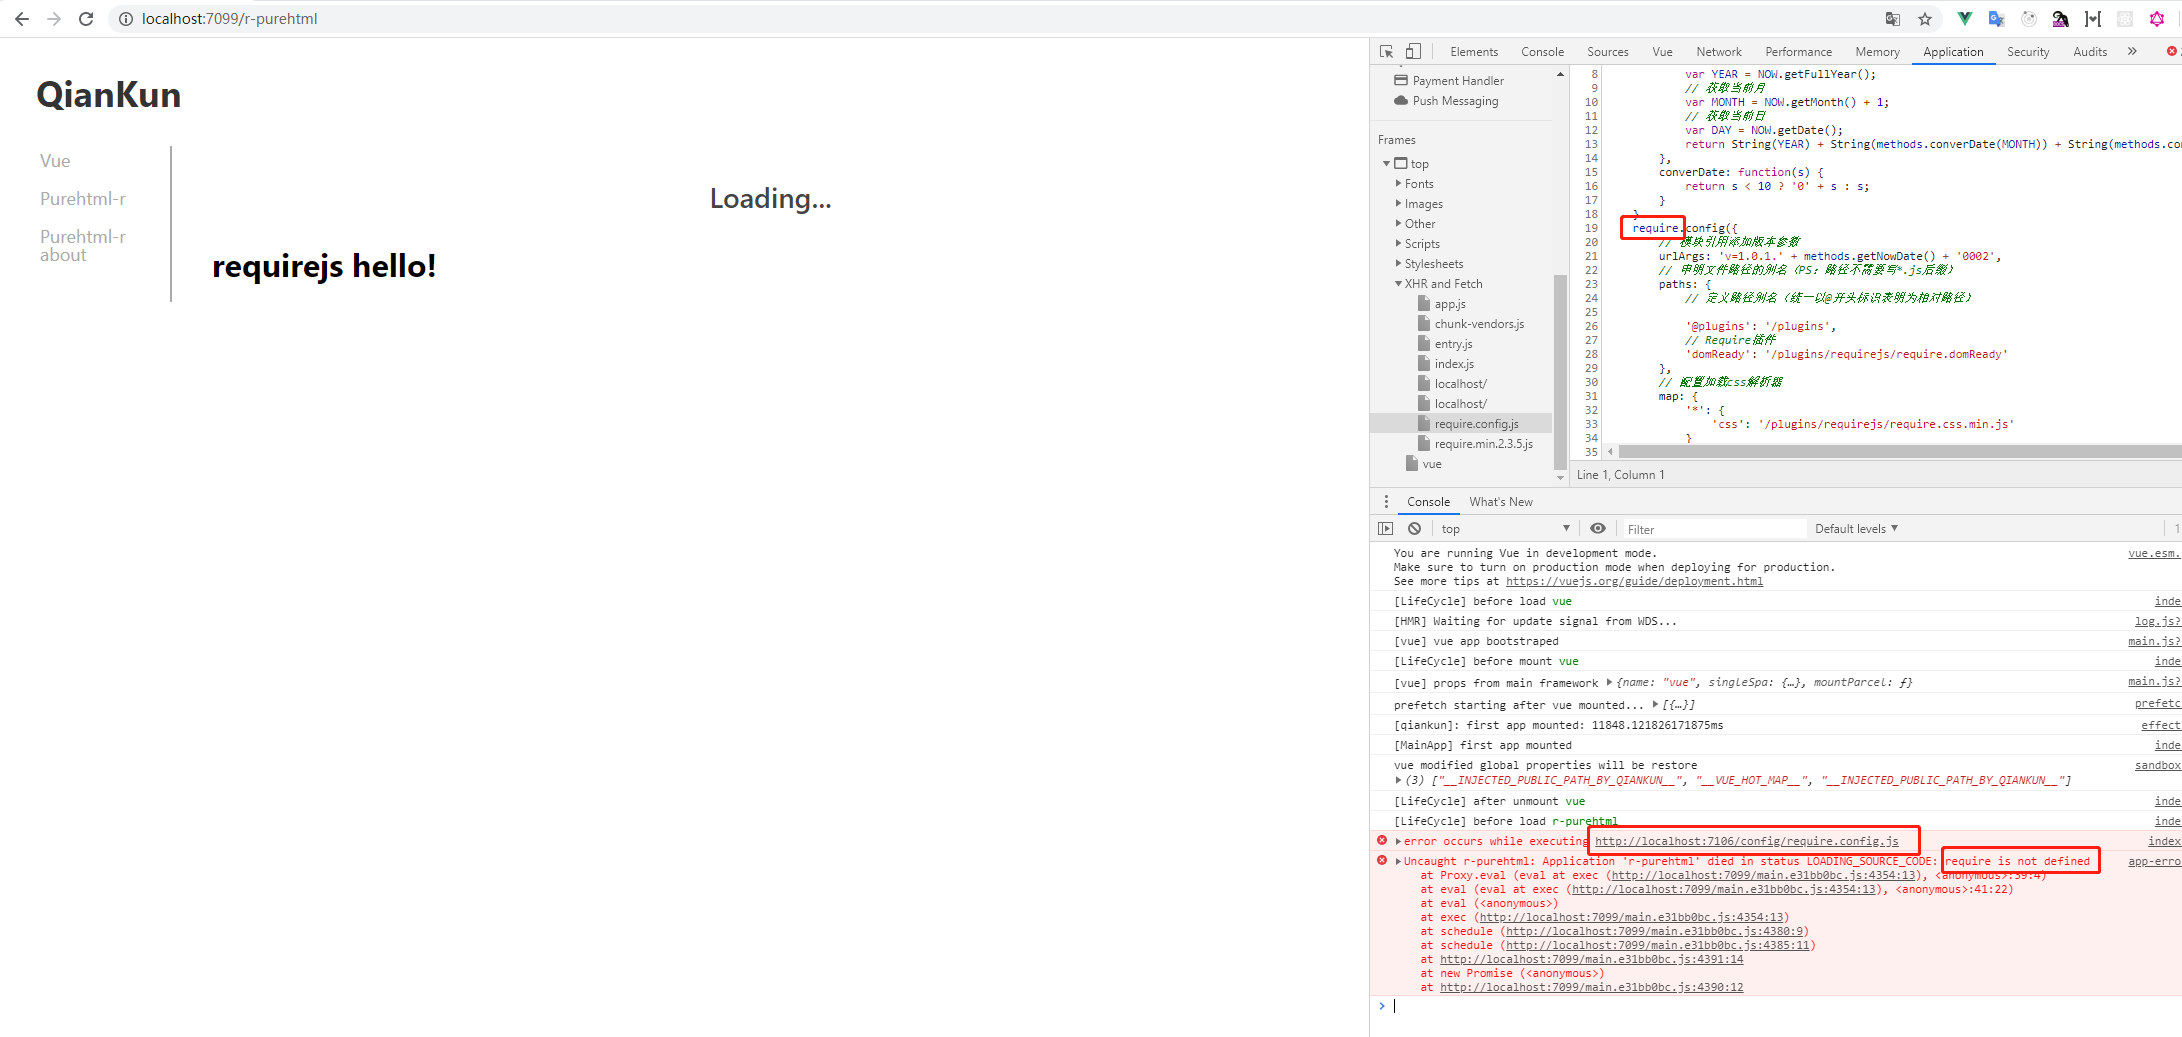Viewport: 2182px width, 1037px height.
Task: Click the app.js file icon
Action: click(x=1424, y=304)
